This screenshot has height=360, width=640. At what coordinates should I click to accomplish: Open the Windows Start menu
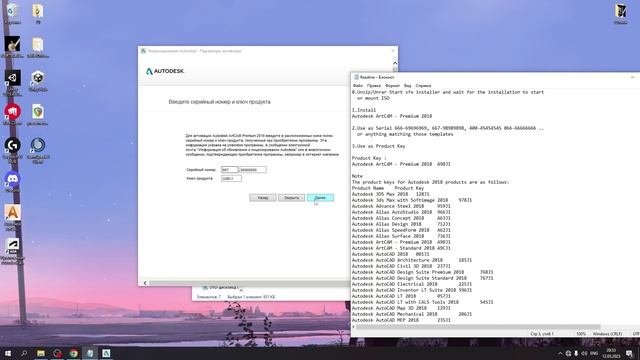[x=8, y=353]
